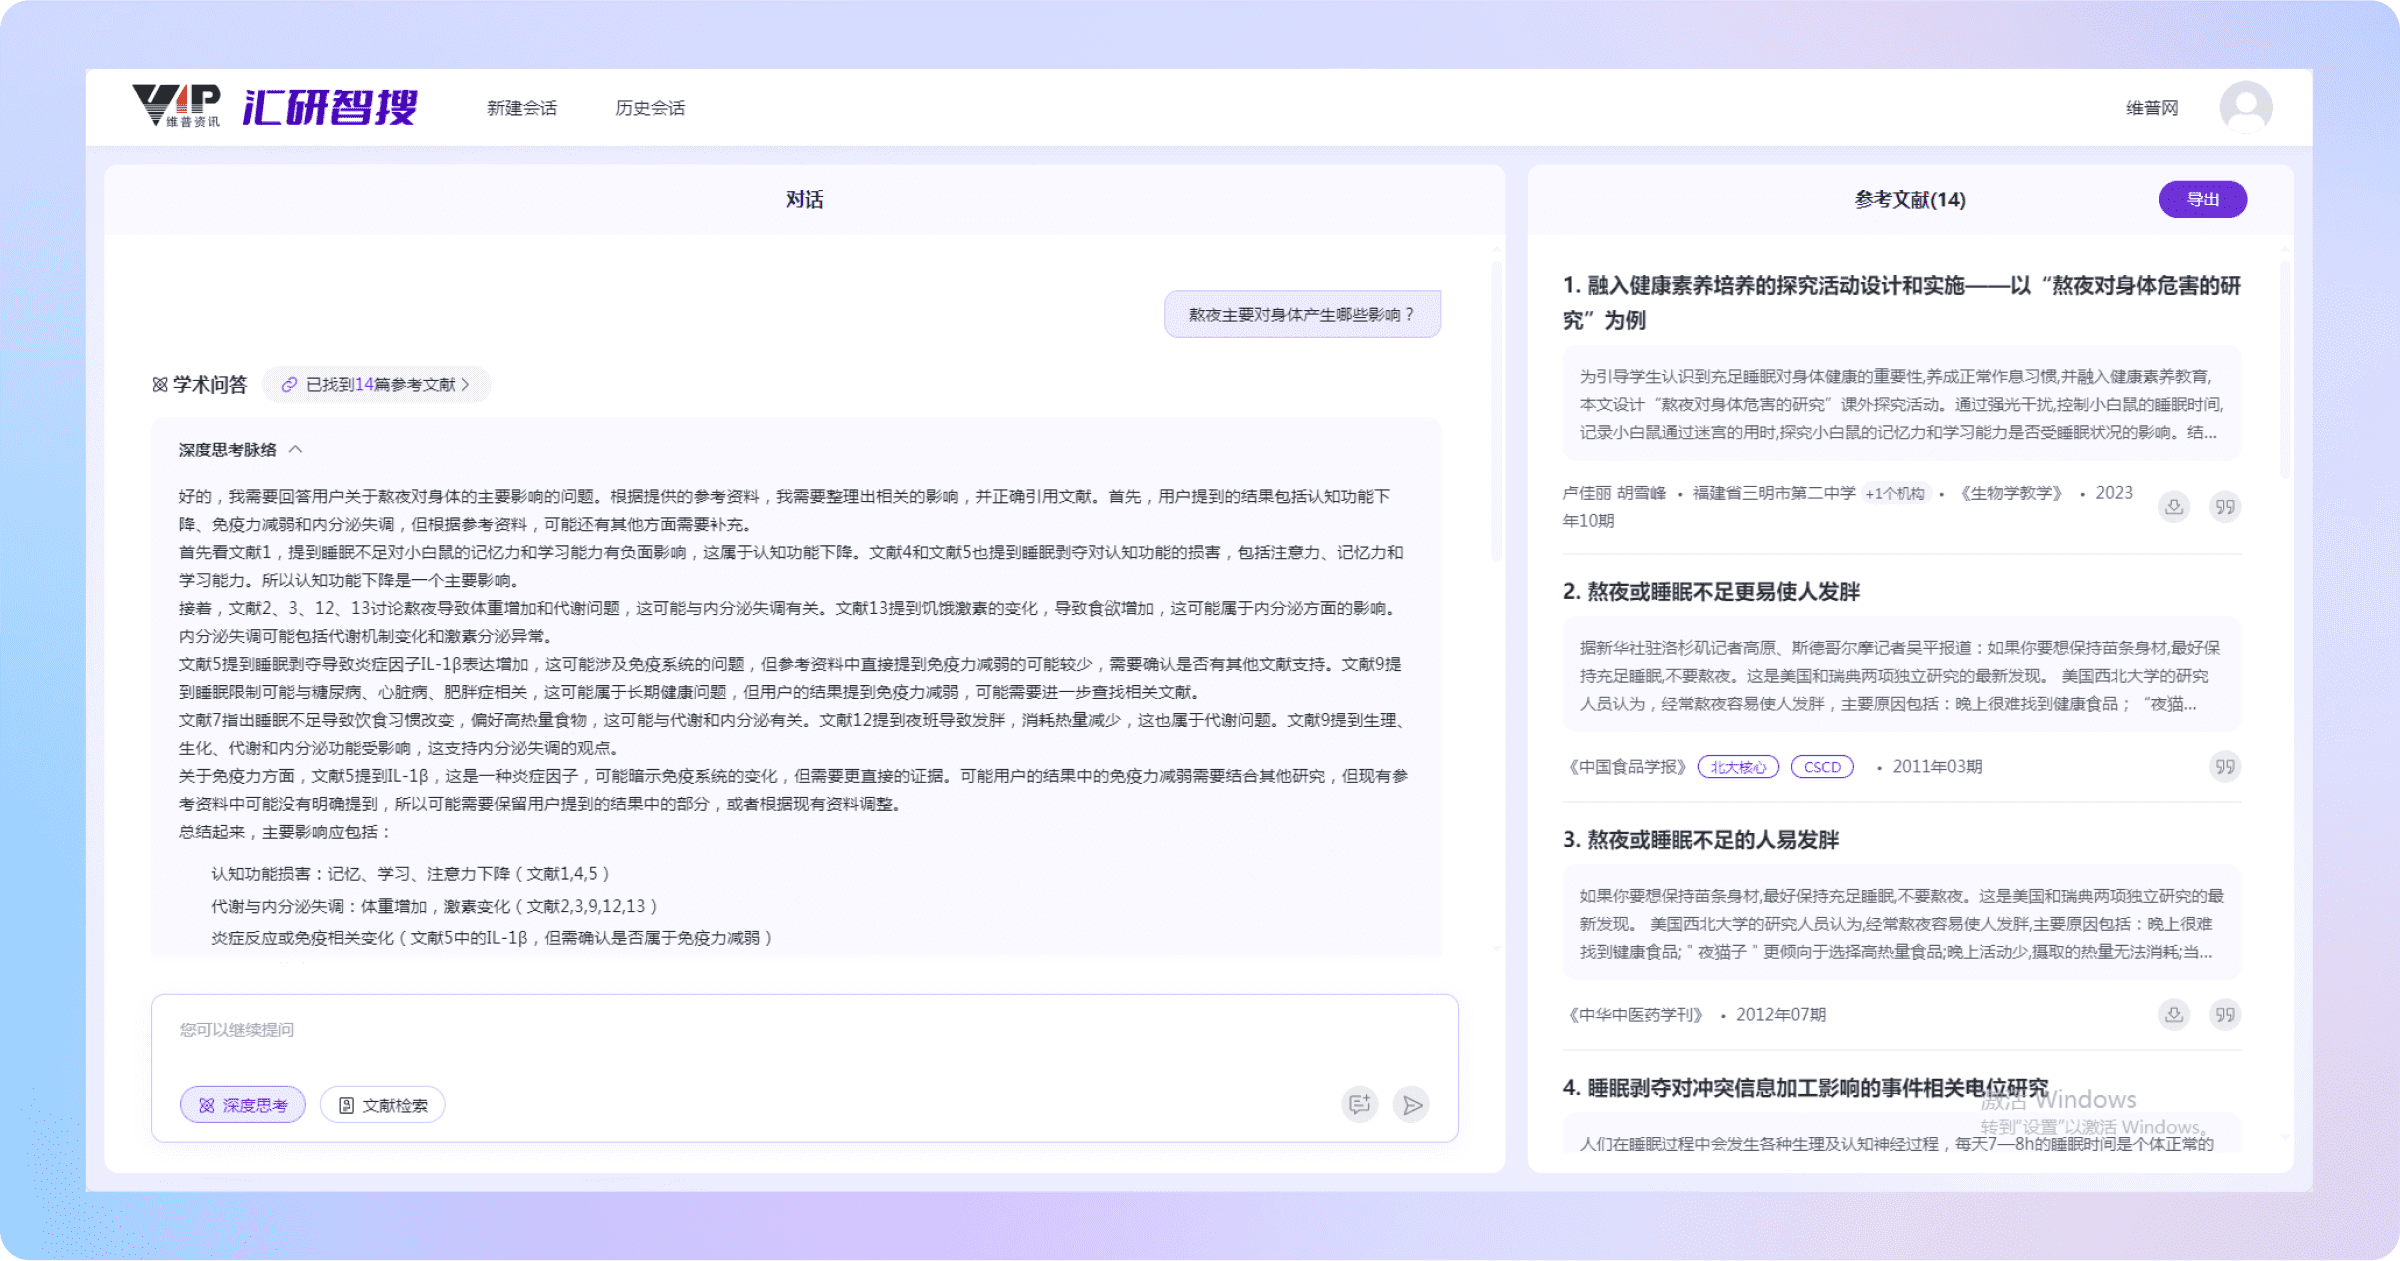This screenshot has width=2400, height=1261.
Task: Open the 维普网 link
Action: tap(2152, 108)
